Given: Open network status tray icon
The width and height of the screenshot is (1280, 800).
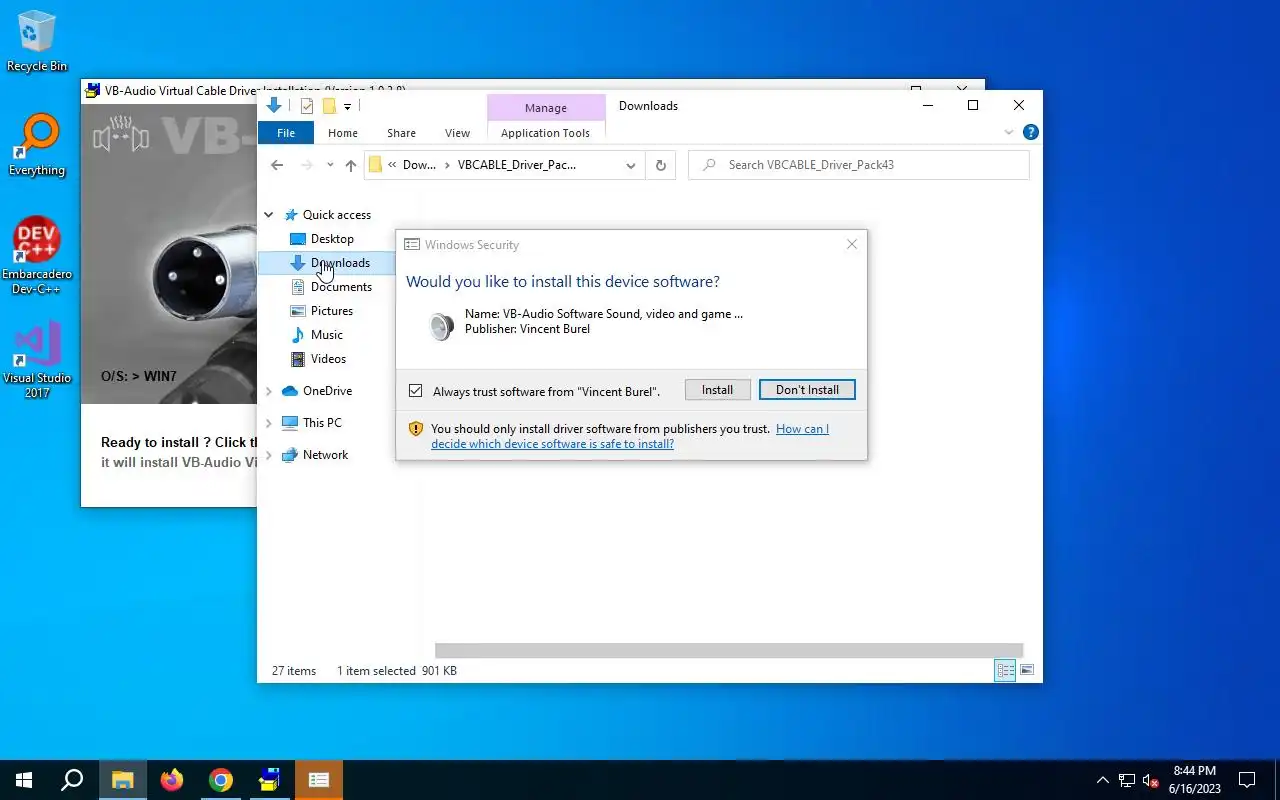Looking at the screenshot, I should coord(1127,780).
